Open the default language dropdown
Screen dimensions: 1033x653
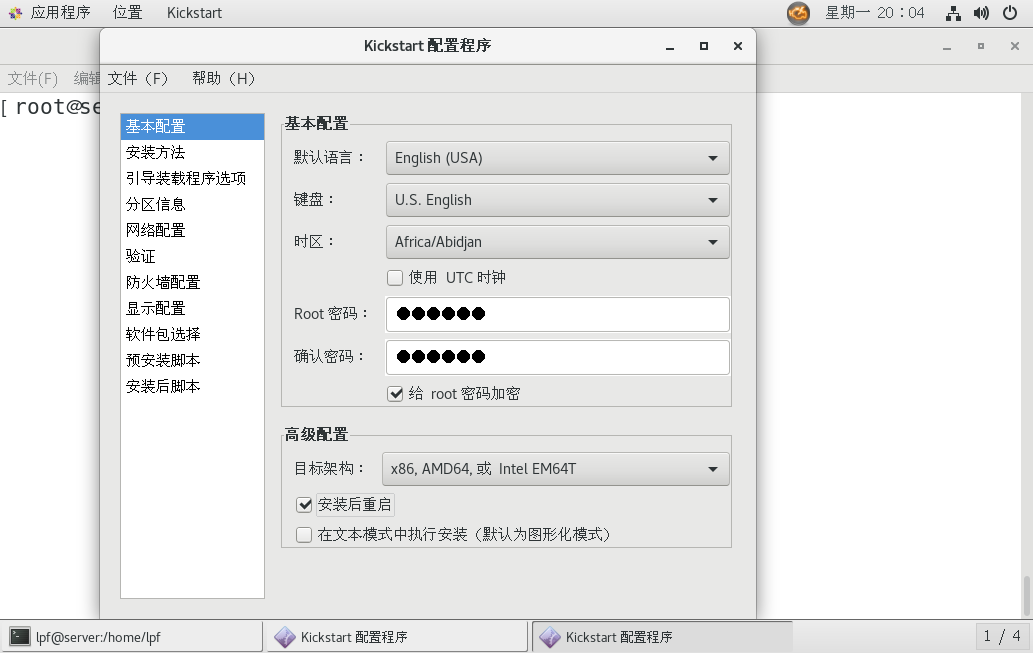coord(557,158)
